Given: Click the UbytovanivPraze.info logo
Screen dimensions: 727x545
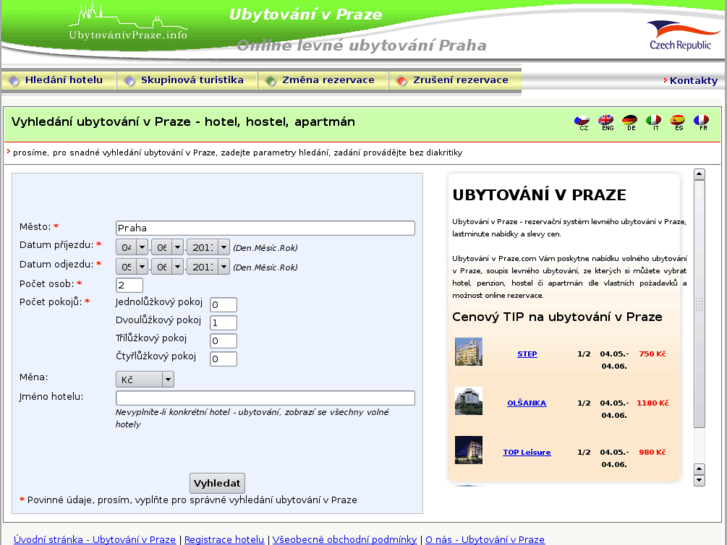Looking at the screenshot, I should click(128, 22).
